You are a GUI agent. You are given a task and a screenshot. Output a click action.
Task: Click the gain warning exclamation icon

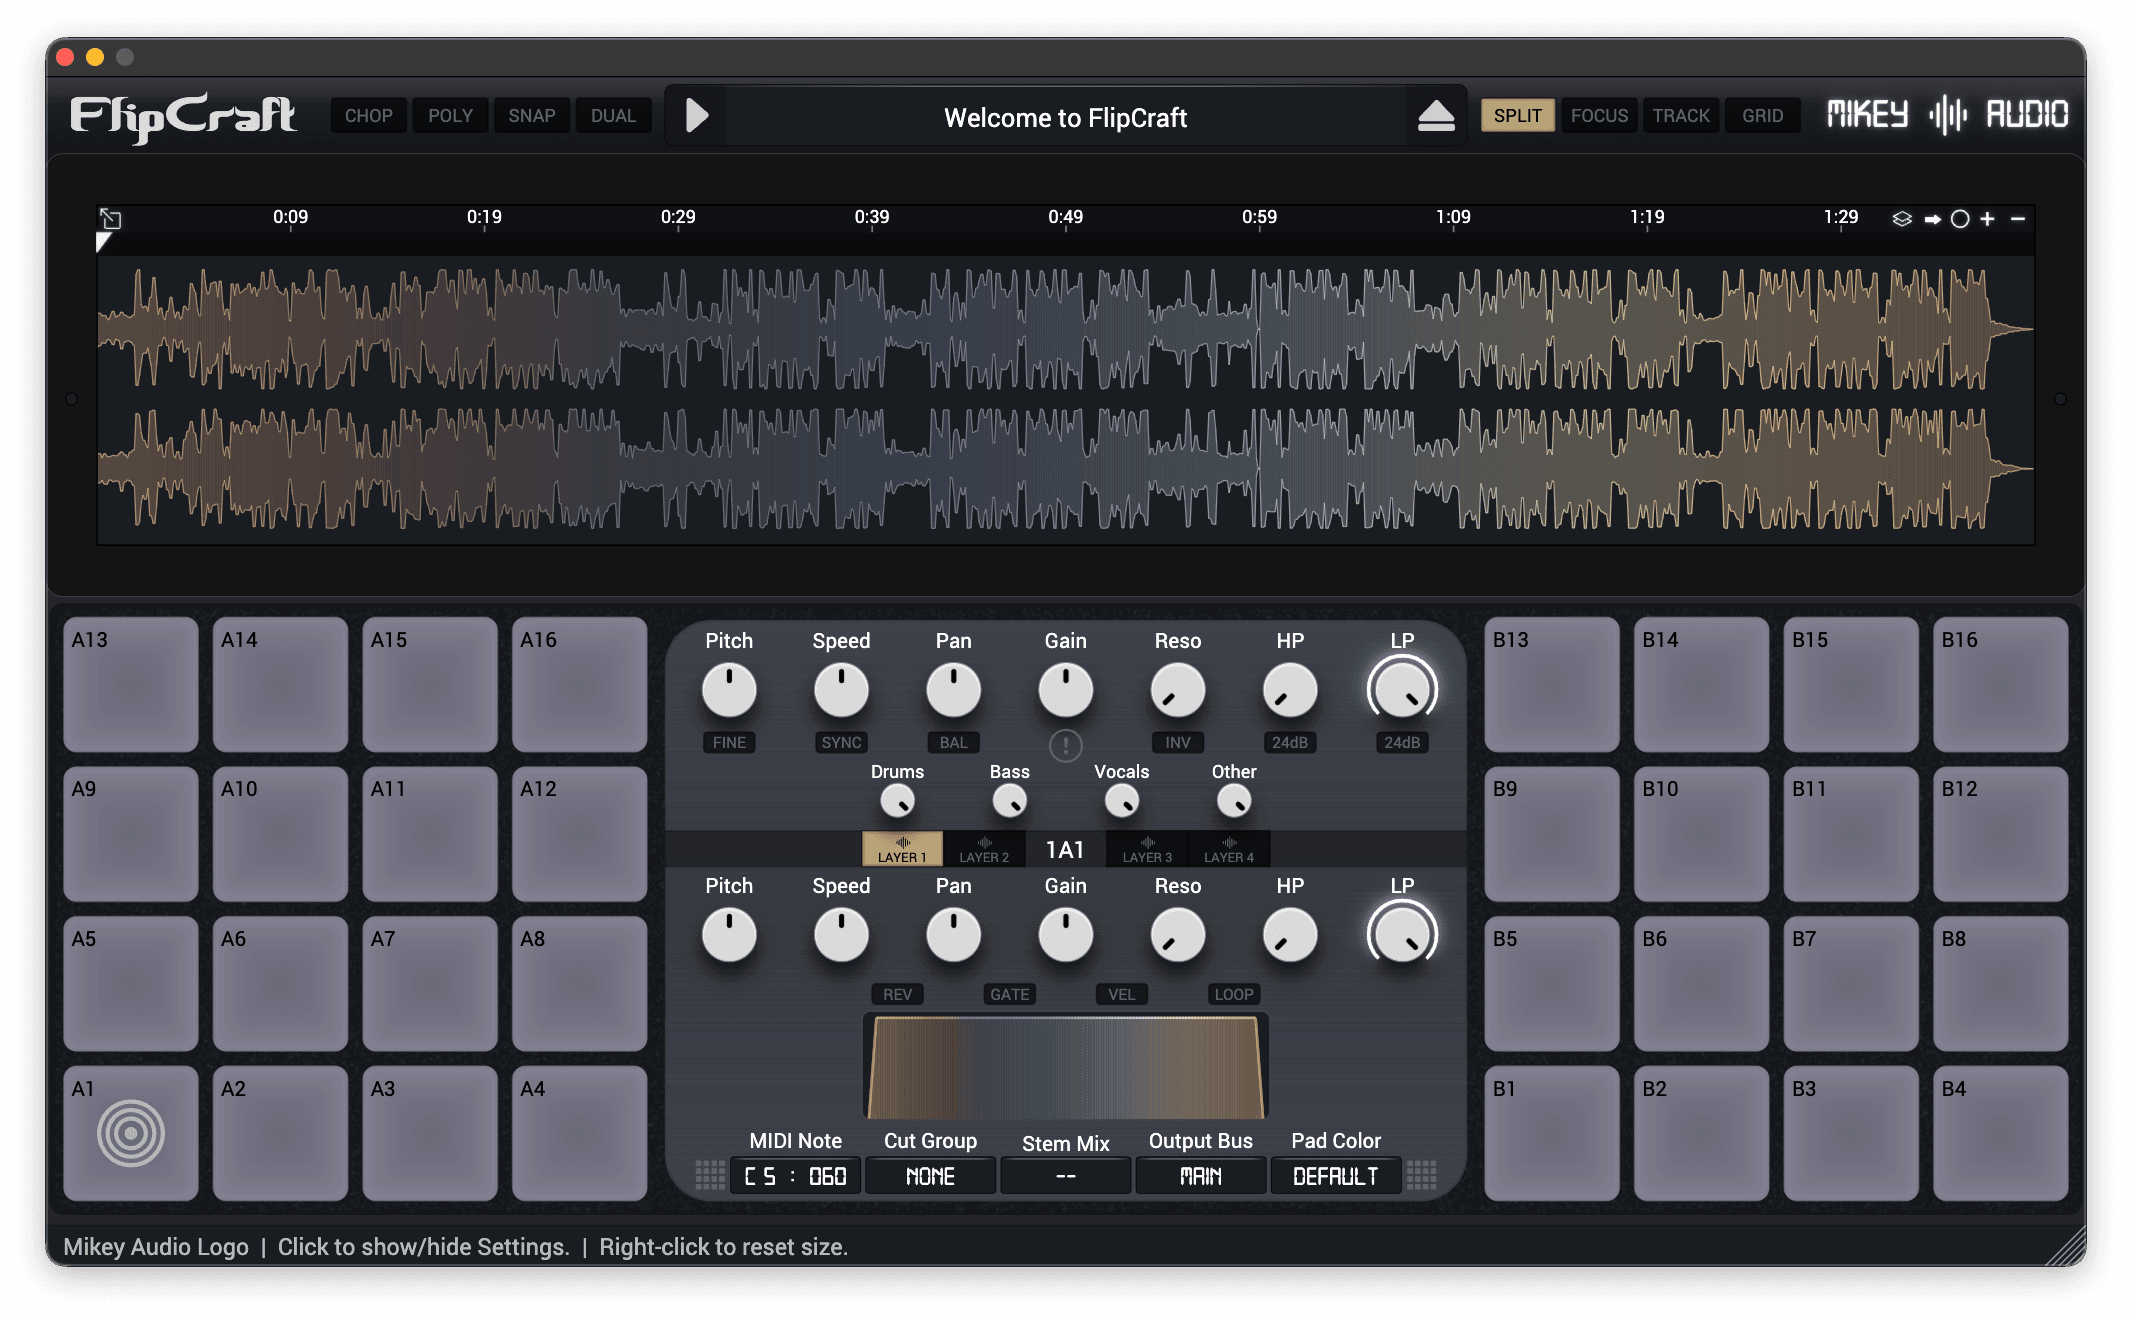(1065, 745)
